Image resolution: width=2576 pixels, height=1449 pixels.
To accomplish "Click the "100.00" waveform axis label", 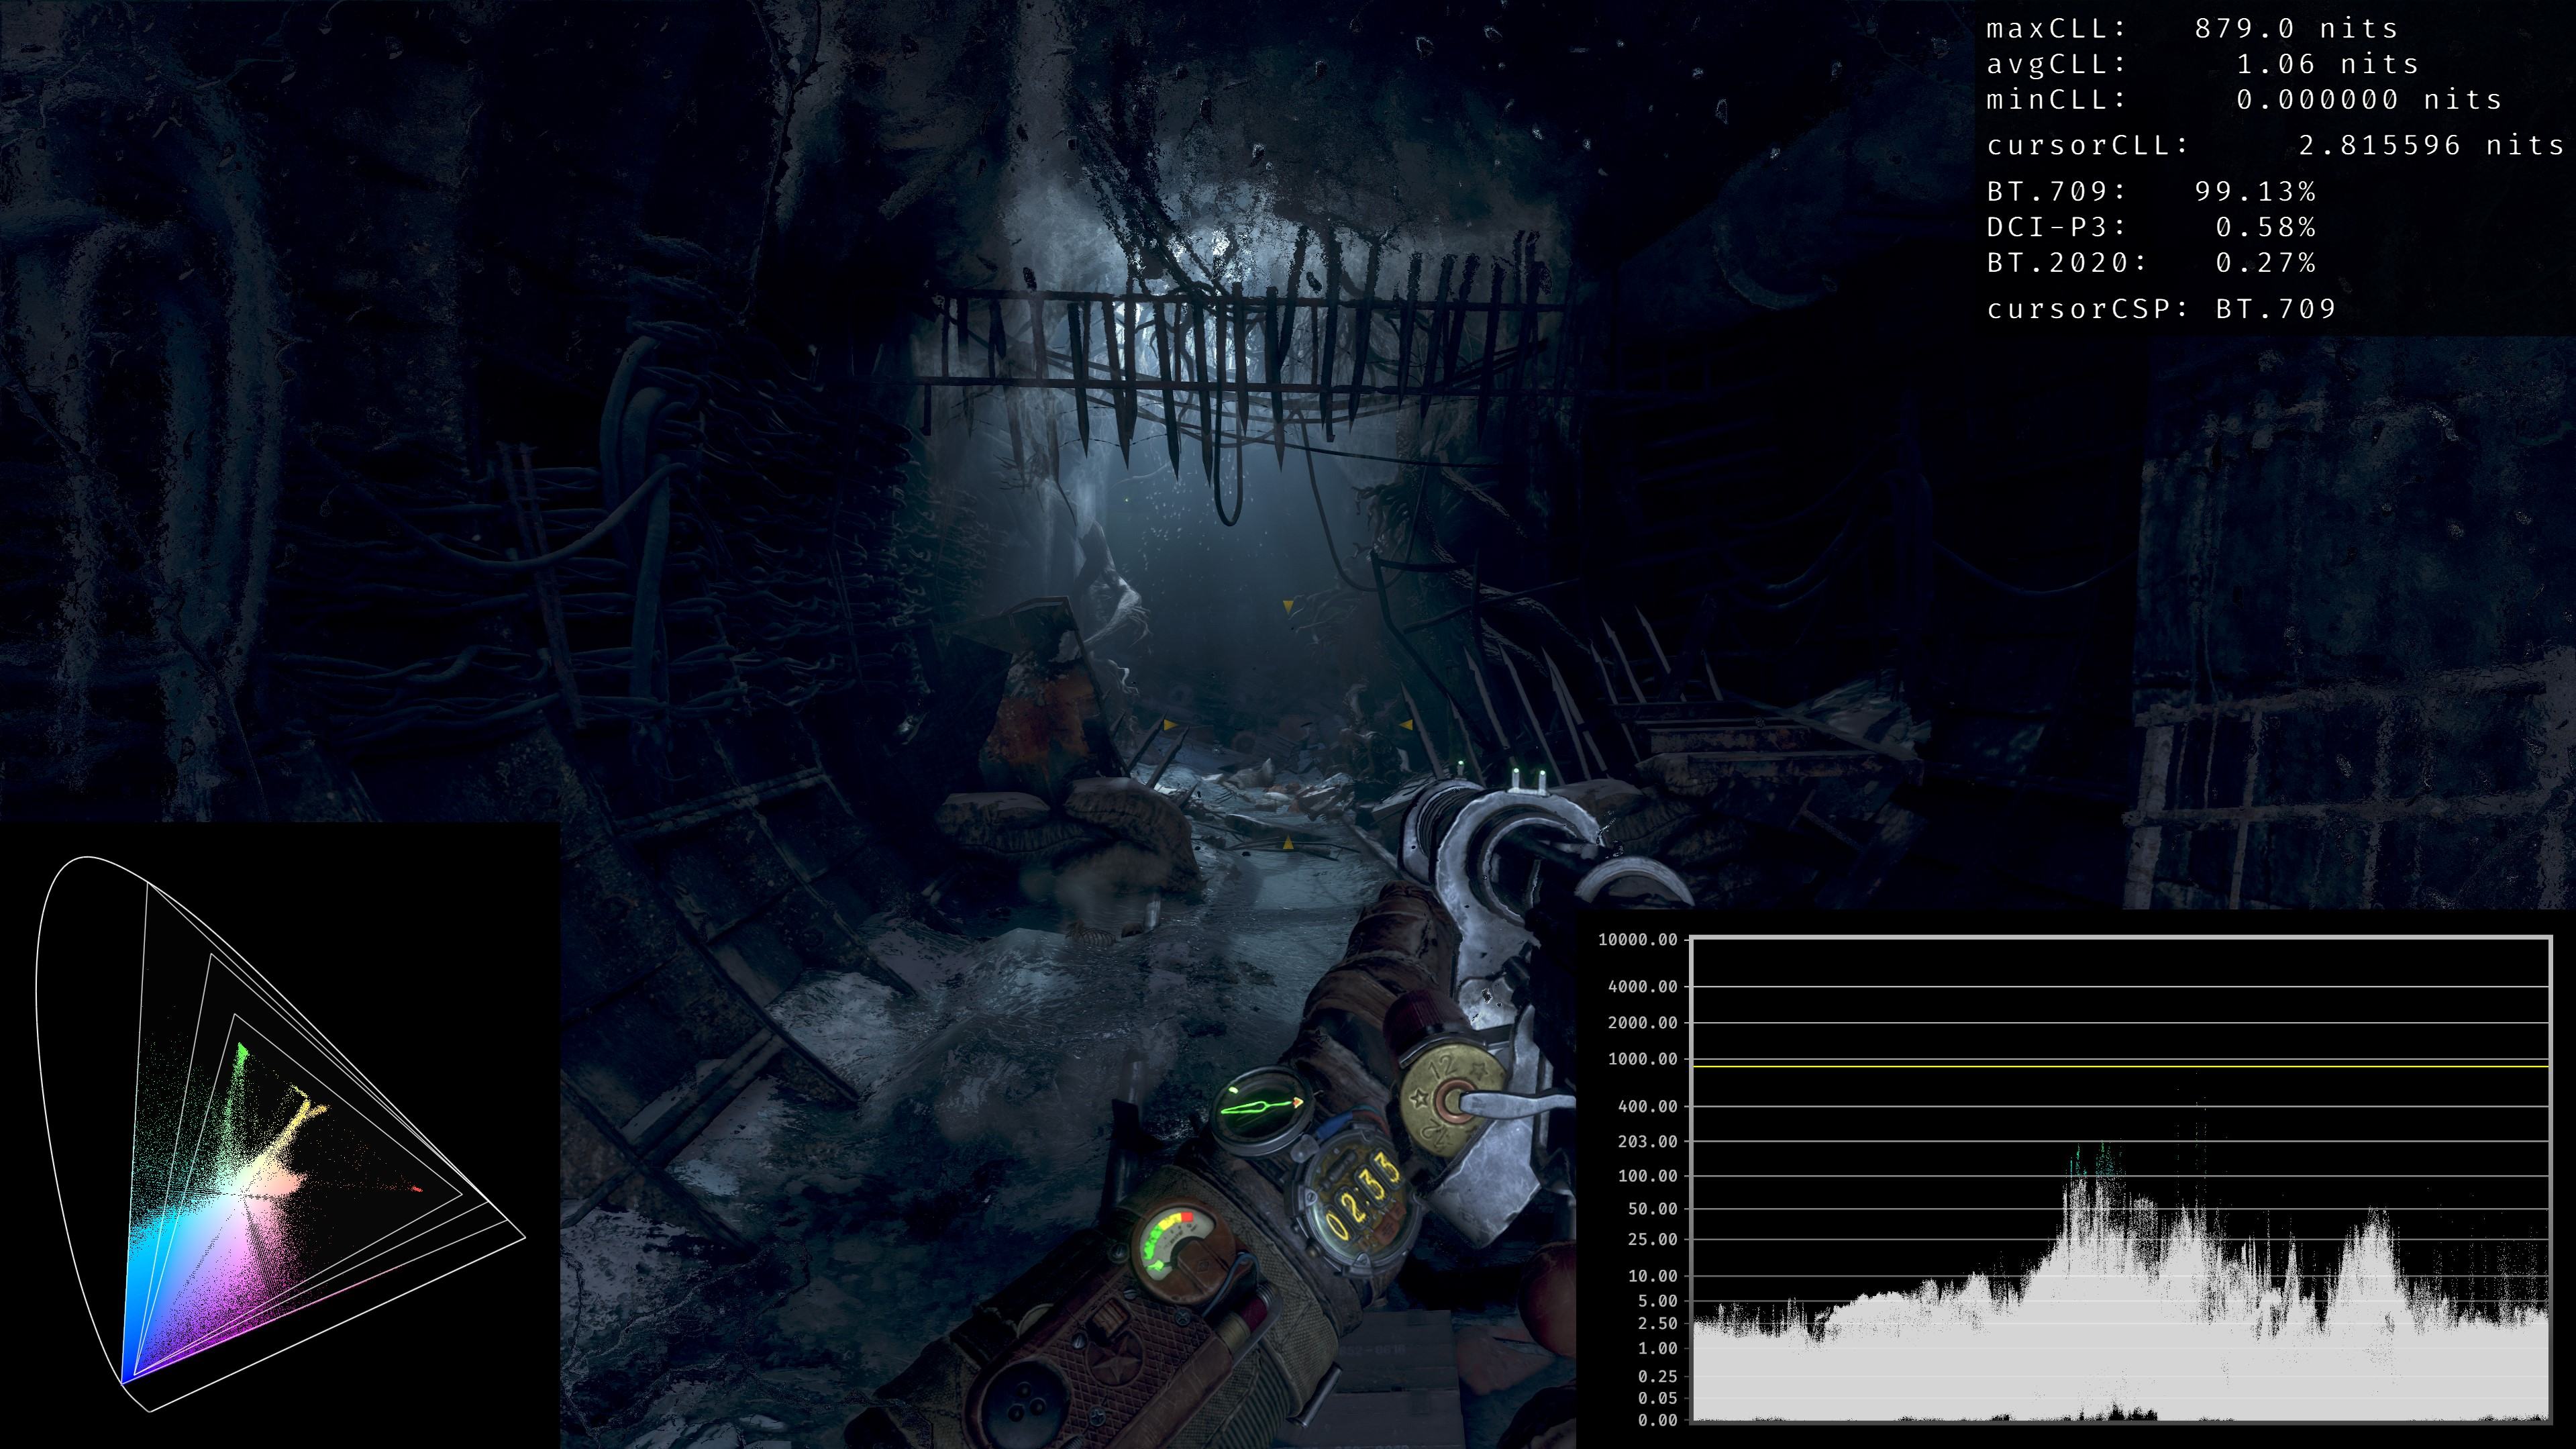I will click(x=1647, y=1176).
